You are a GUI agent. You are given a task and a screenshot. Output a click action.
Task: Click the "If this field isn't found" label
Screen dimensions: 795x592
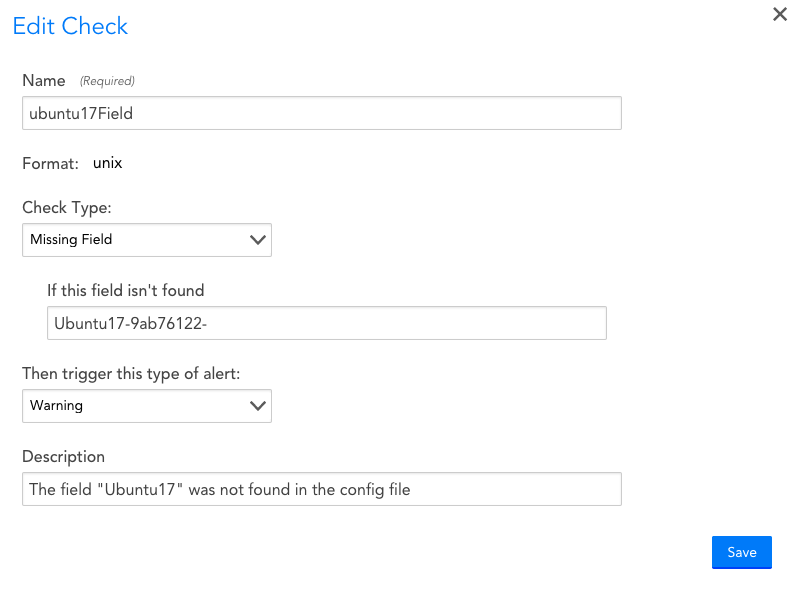(x=126, y=290)
